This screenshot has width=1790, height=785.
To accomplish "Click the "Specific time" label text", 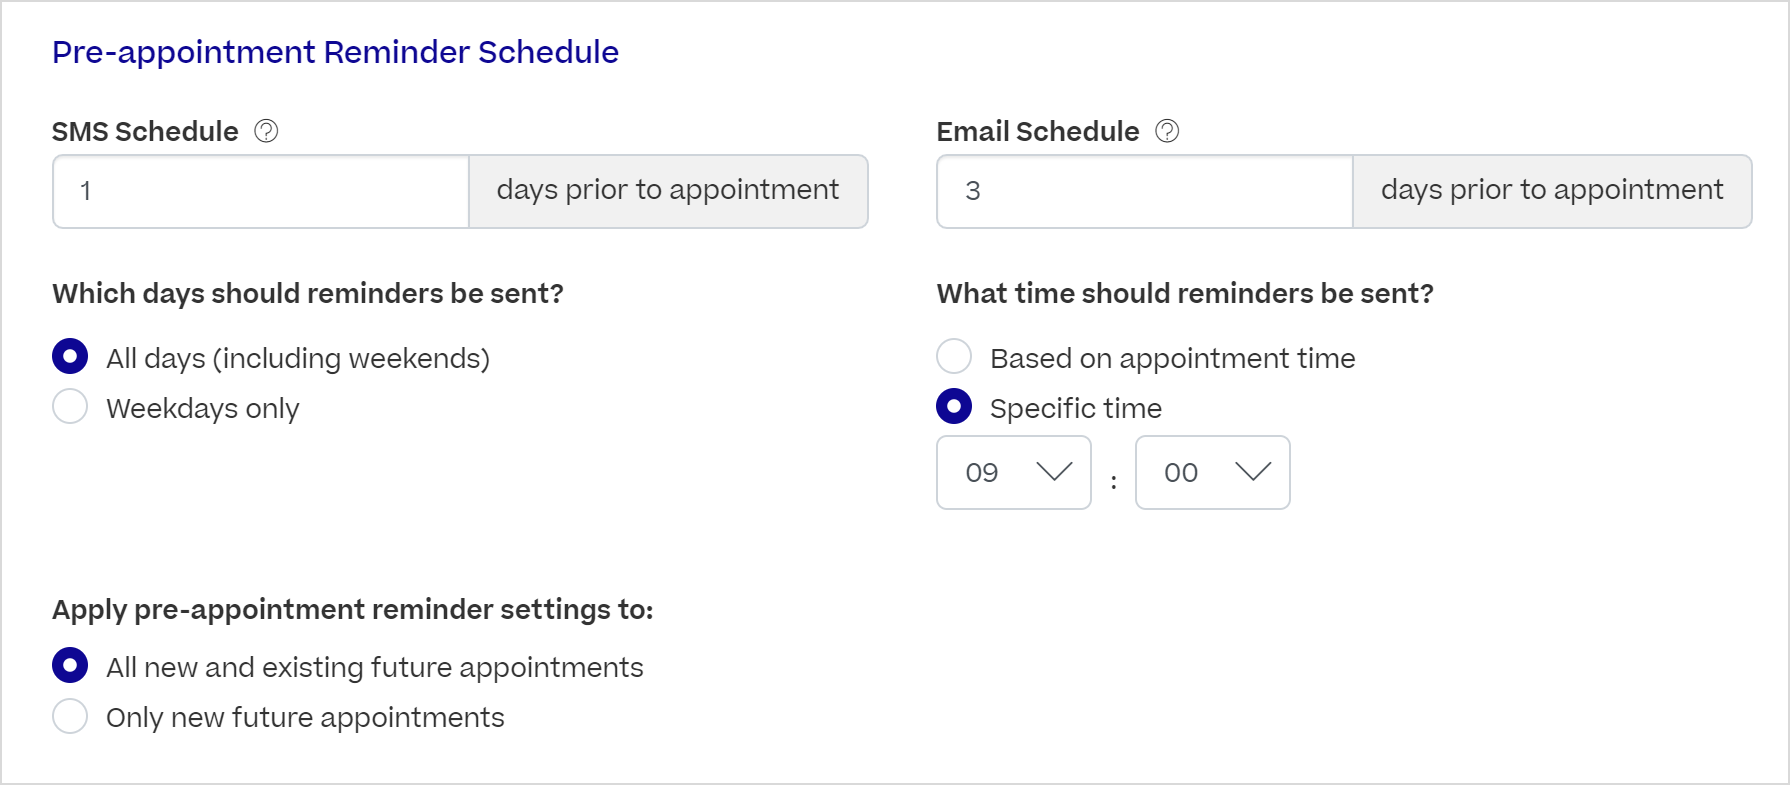I will point(1074,407).
